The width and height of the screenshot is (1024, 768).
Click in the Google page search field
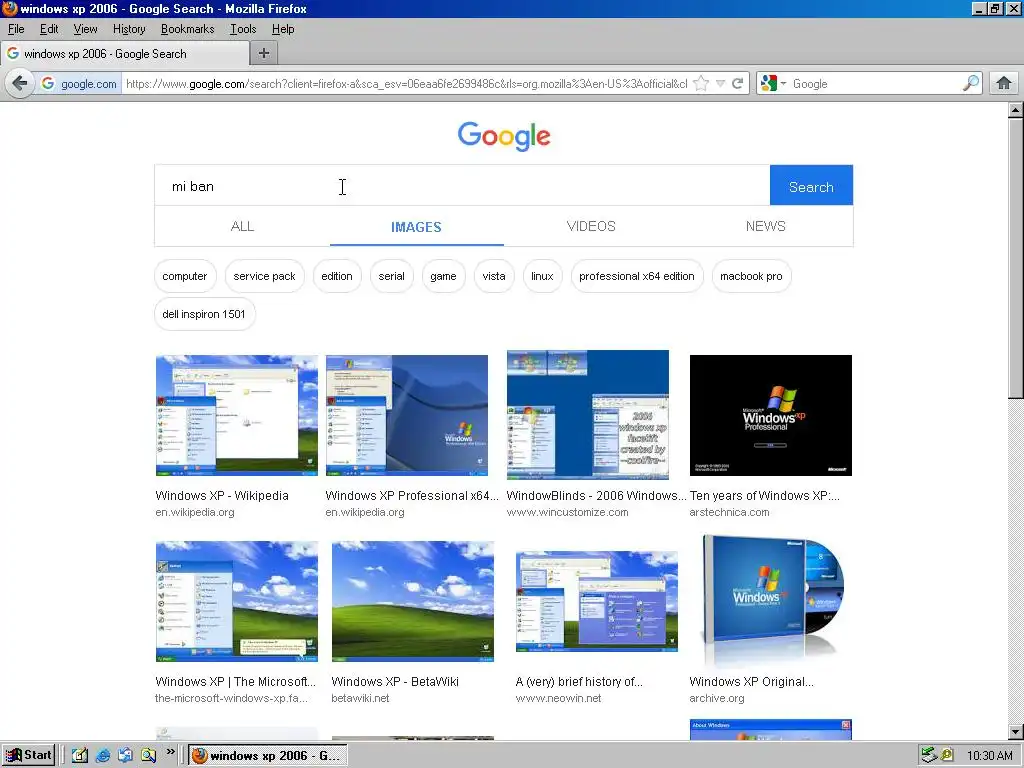coord(462,186)
